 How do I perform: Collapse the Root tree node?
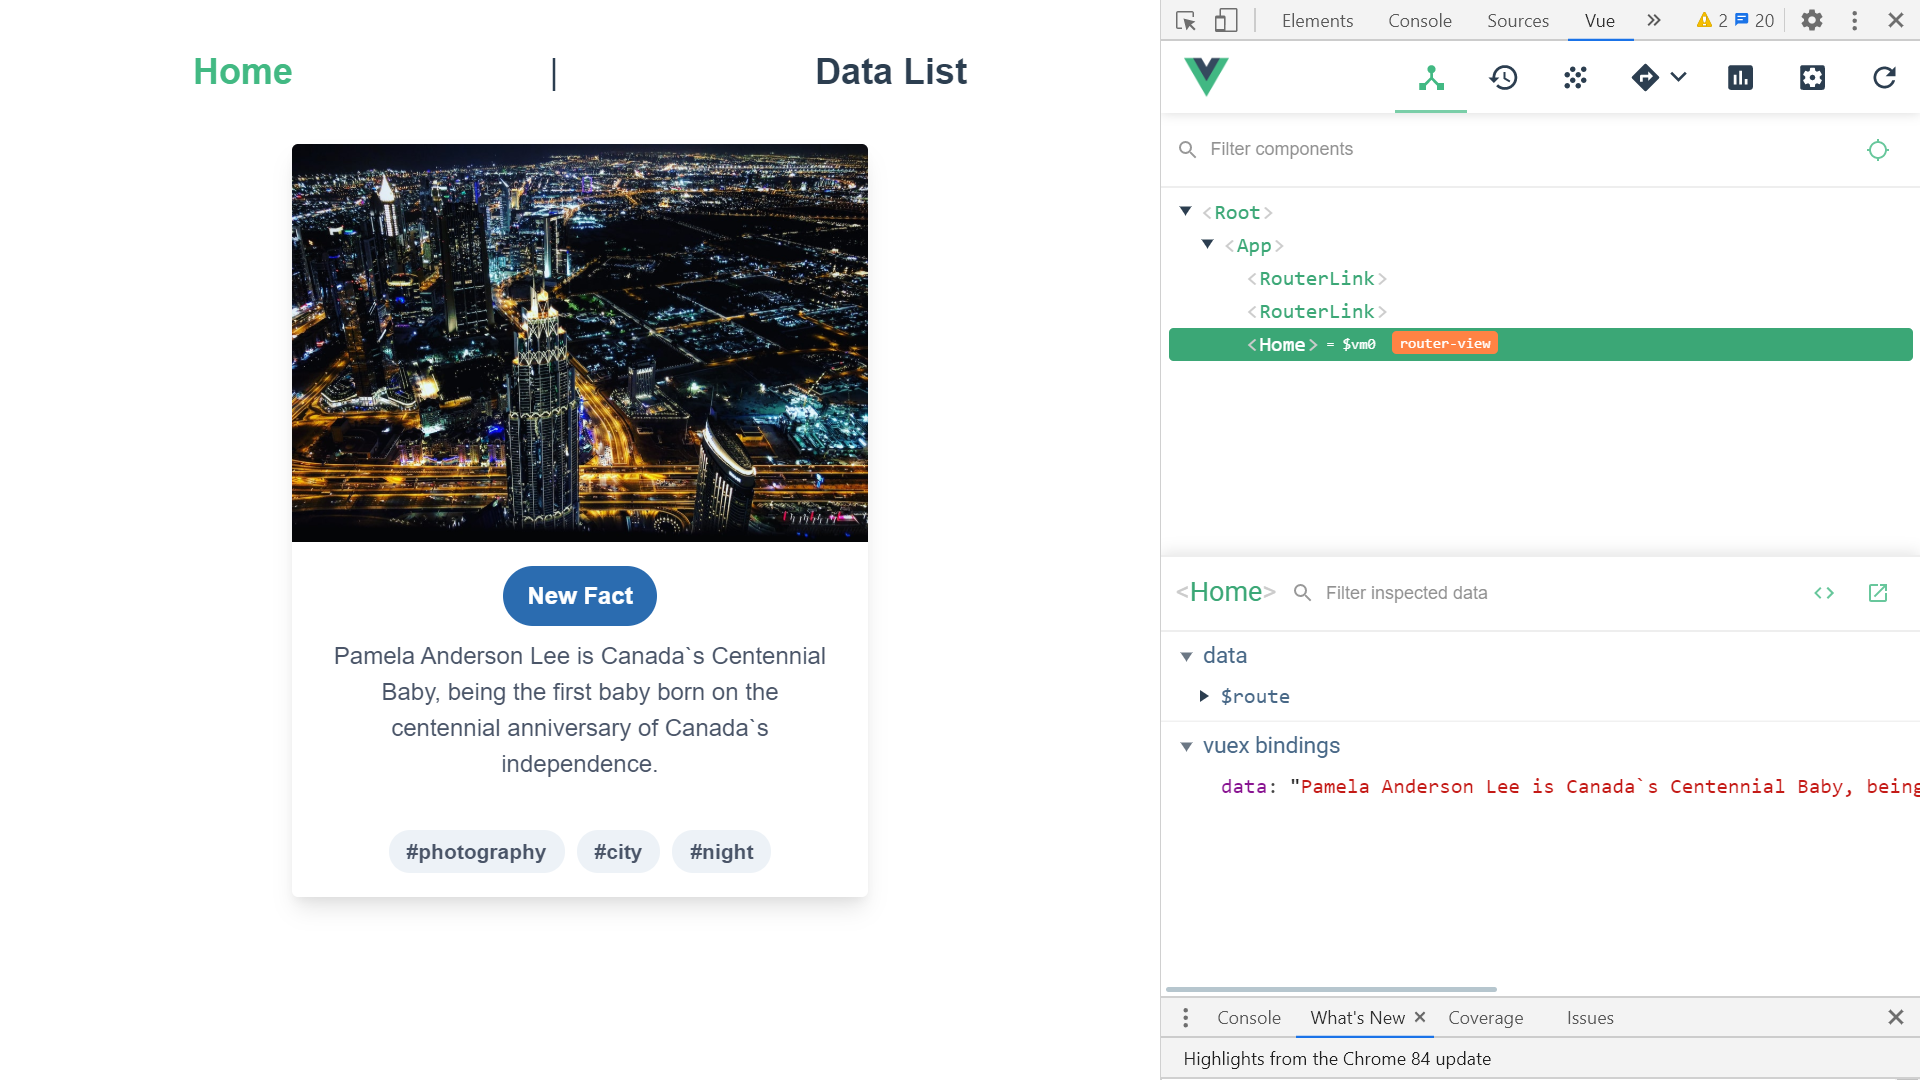pyautogui.click(x=1186, y=211)
